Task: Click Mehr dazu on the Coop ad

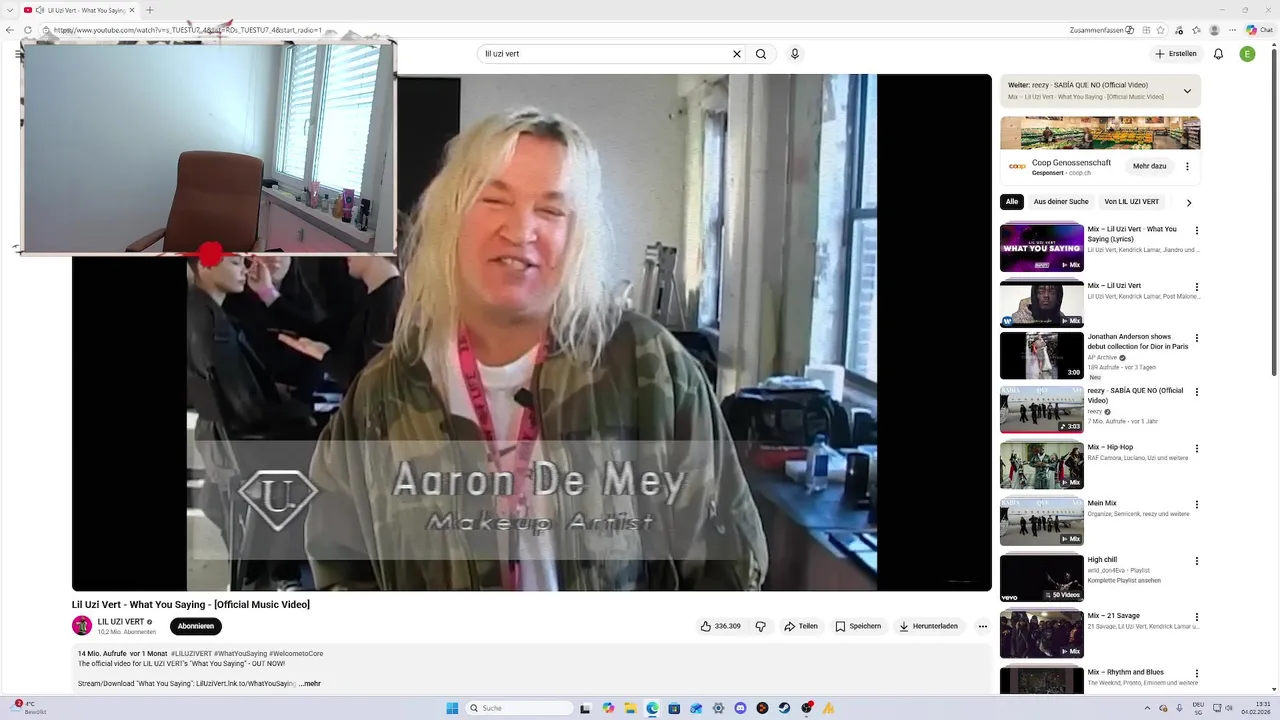Action: 1149,166
